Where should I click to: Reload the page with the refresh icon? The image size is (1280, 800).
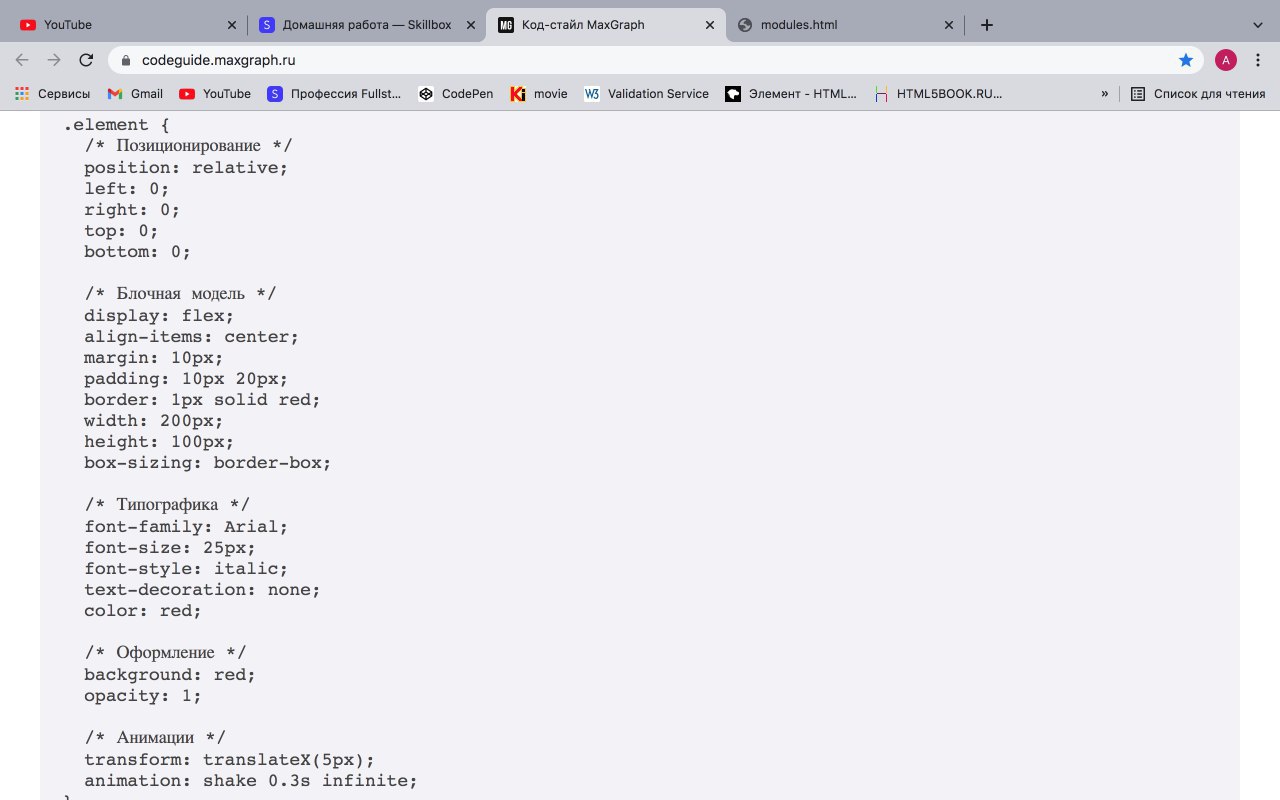click(x=86, y=60)
